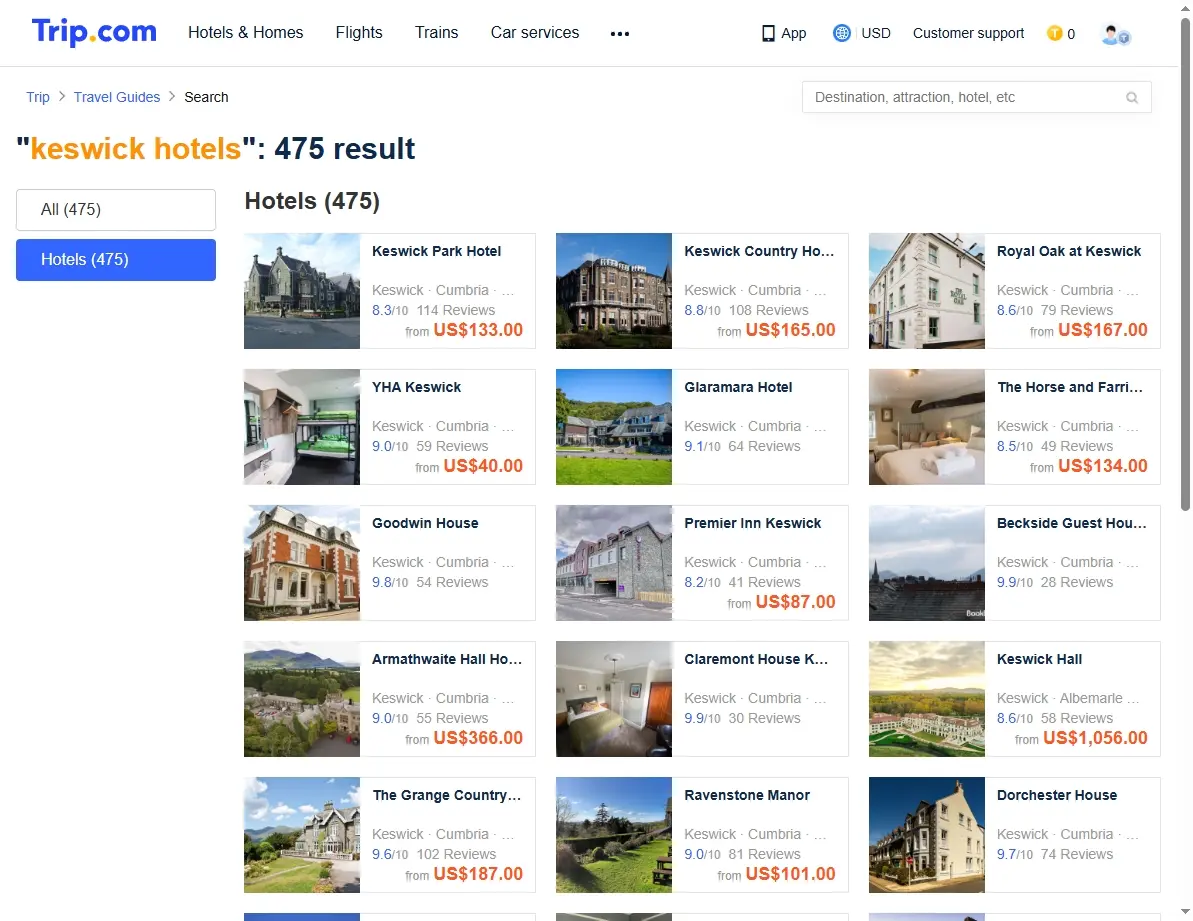Click US$87.00 Premier Inn price

click(795, 602)
